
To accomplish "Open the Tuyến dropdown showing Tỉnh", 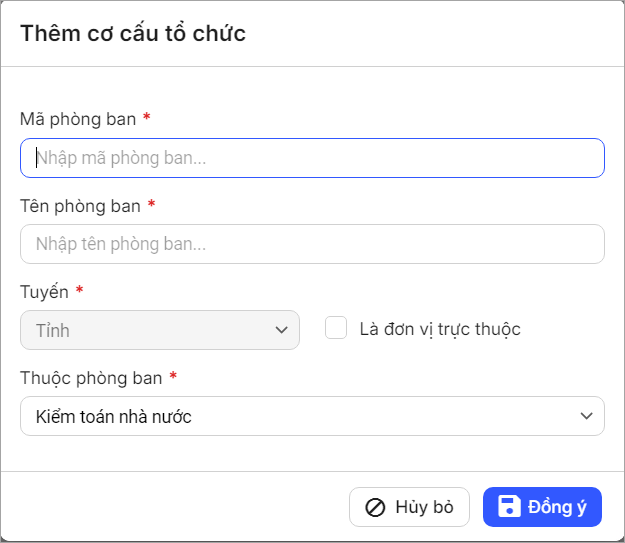I will (x=160, y=330).
